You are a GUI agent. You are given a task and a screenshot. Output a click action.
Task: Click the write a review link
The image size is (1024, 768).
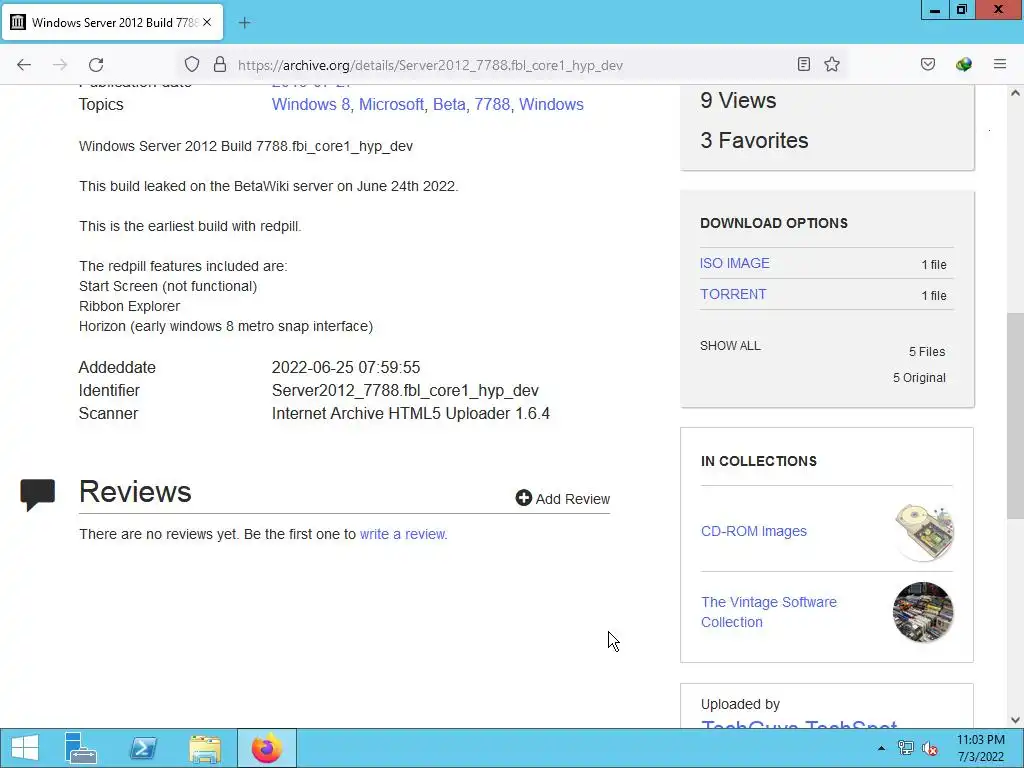click(x=402, y=534)
